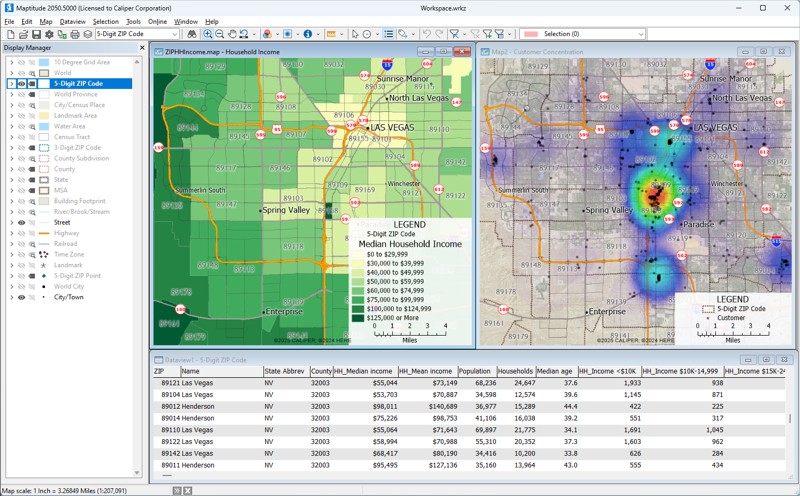
Task: Select the Info tool icon
Action: 308,34
